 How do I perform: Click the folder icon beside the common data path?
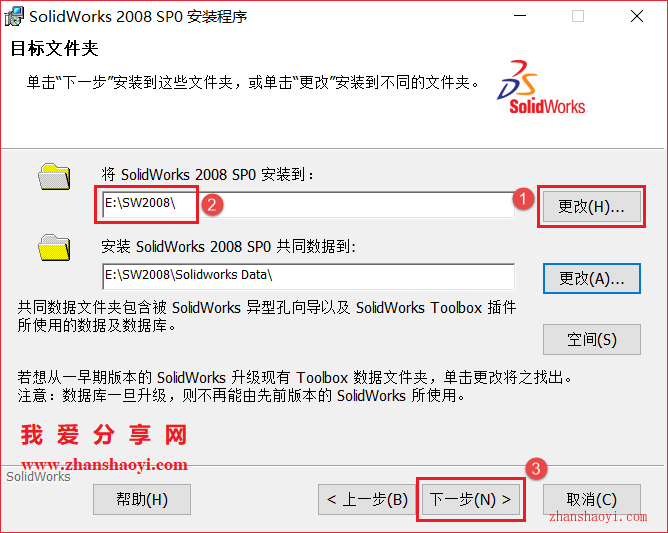pos(54,248)
